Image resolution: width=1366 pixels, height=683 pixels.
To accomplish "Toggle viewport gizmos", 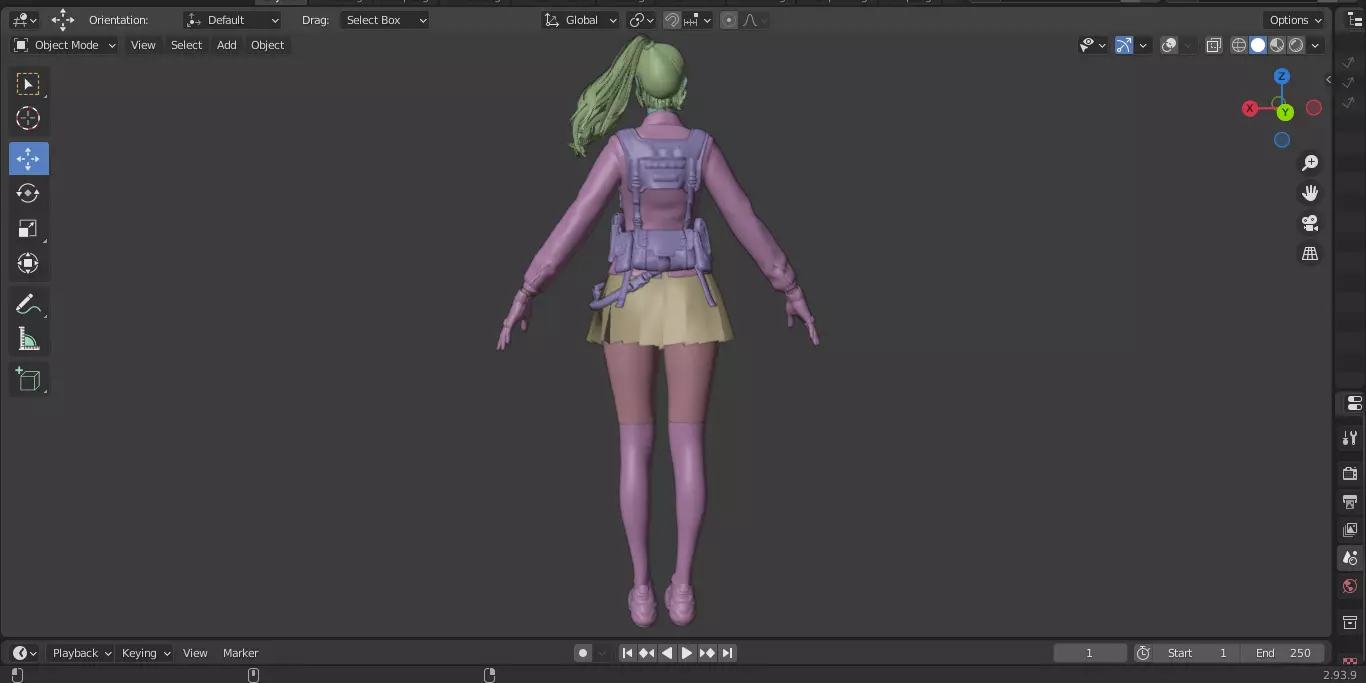I will [1124, 45].
